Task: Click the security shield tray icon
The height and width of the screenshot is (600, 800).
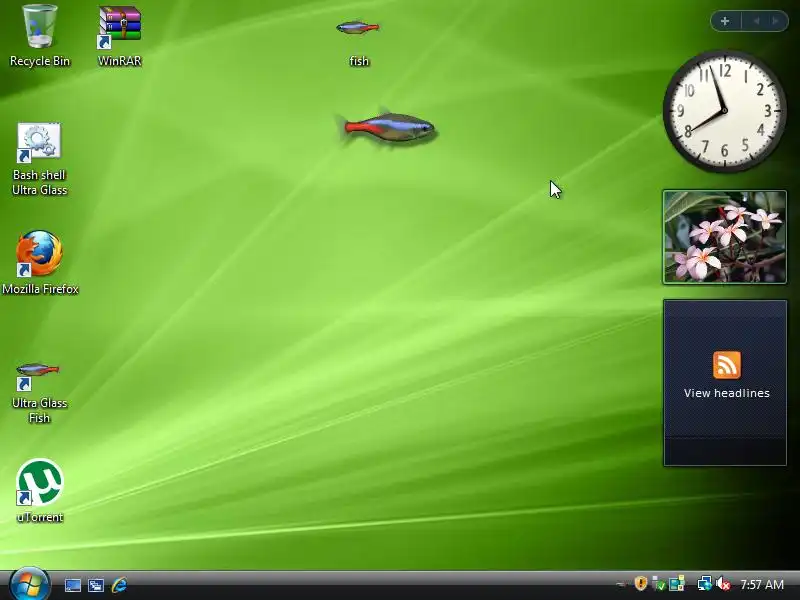Action: 641,583
